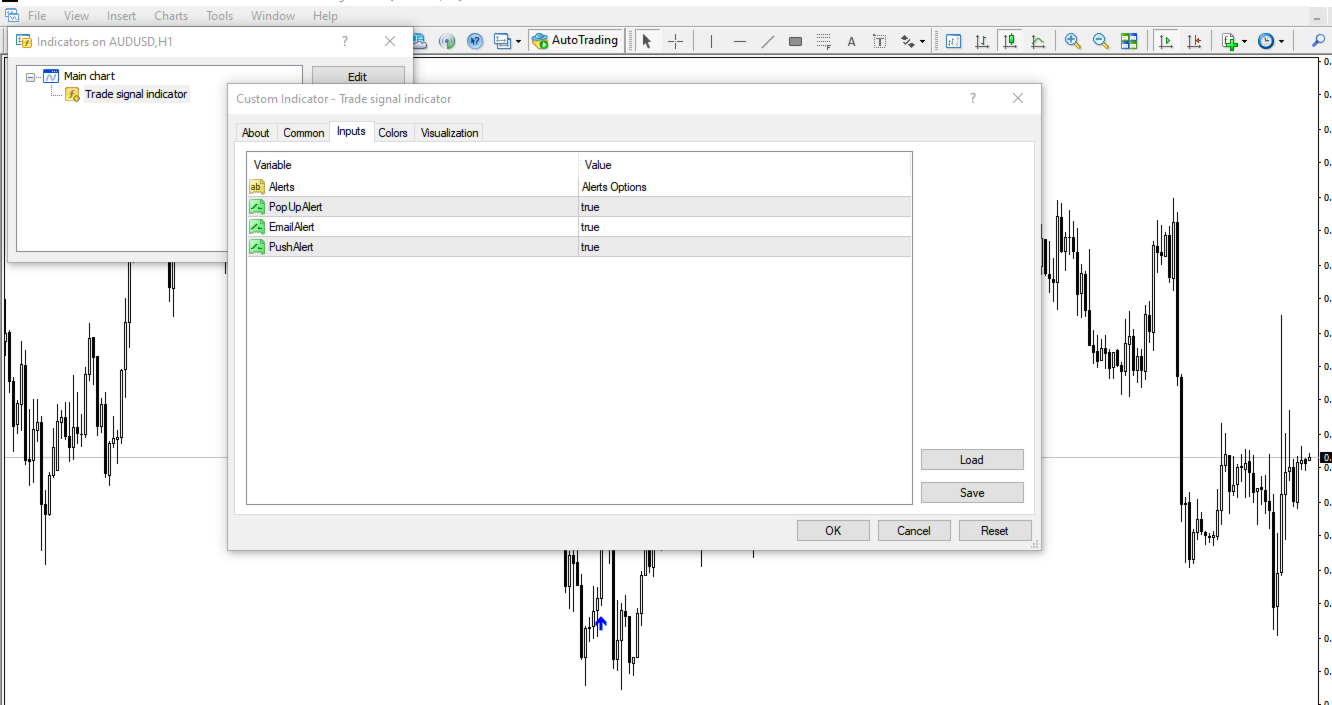This screenshot has height=705, width=1332.
Task: Select the text label tool
Action: tap(851, 41)
